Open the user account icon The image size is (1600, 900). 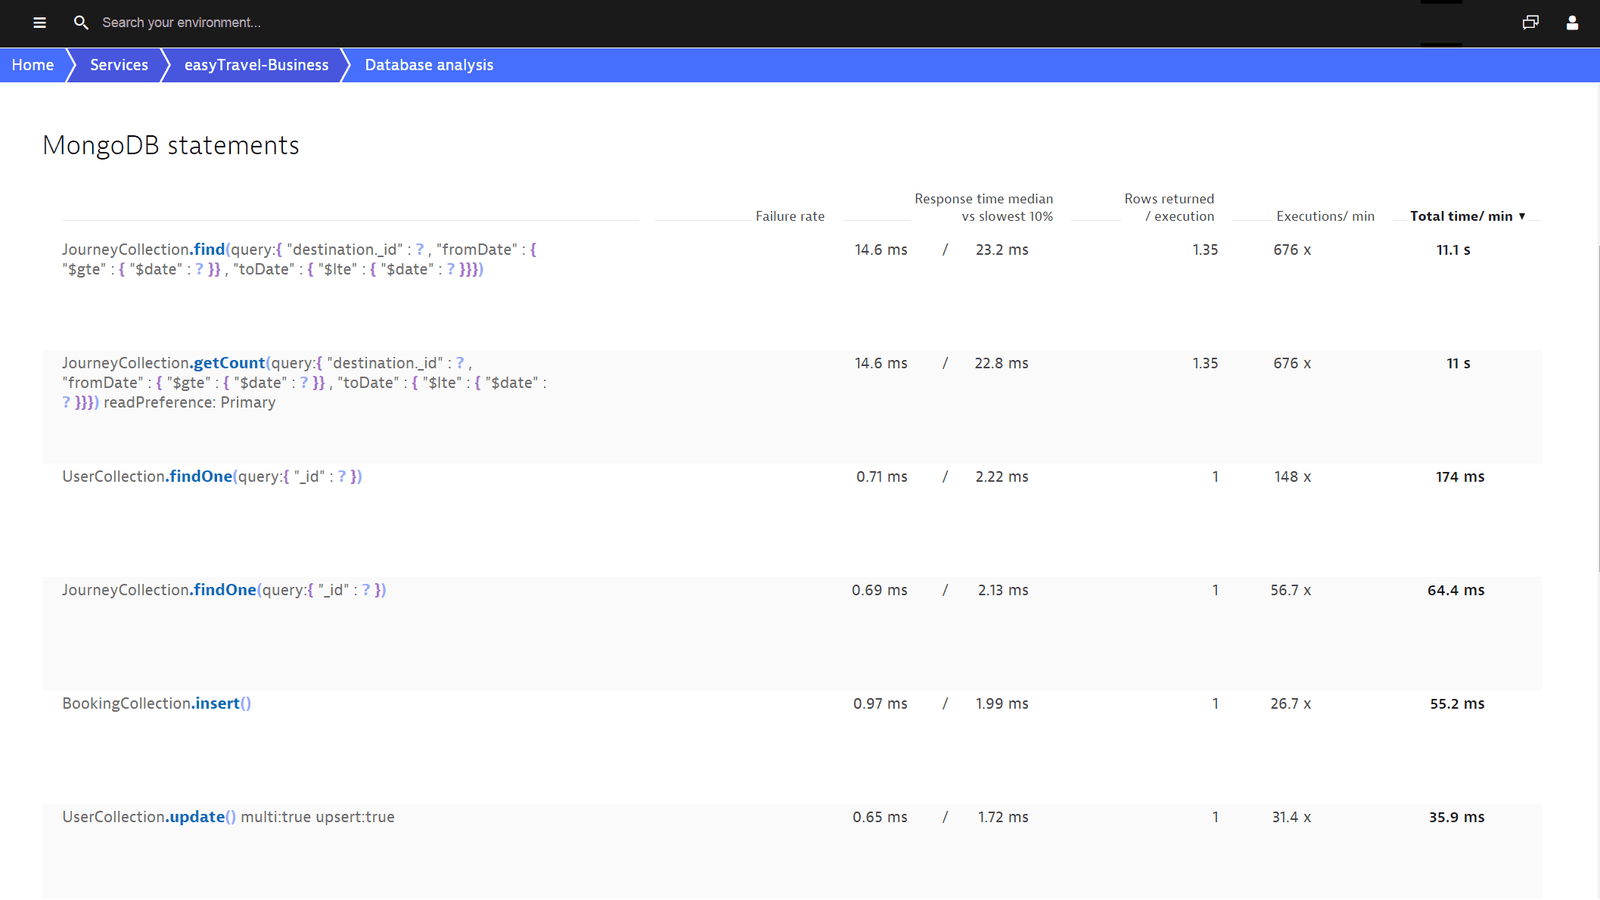(x=1572, y=22)
